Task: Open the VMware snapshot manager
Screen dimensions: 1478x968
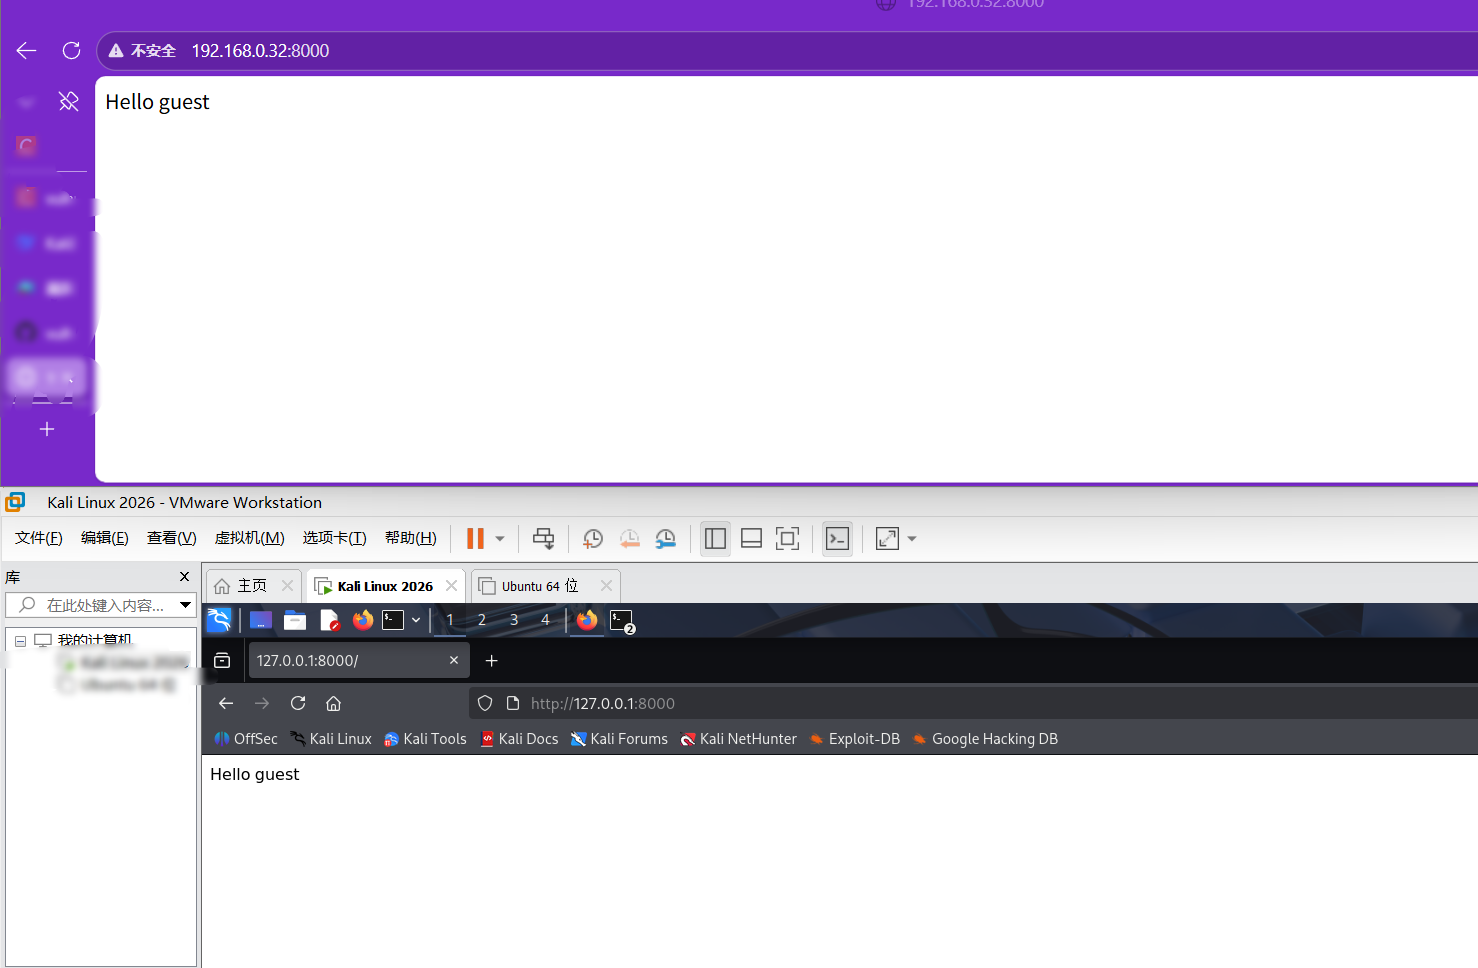Action: click(x=666, y=538)
